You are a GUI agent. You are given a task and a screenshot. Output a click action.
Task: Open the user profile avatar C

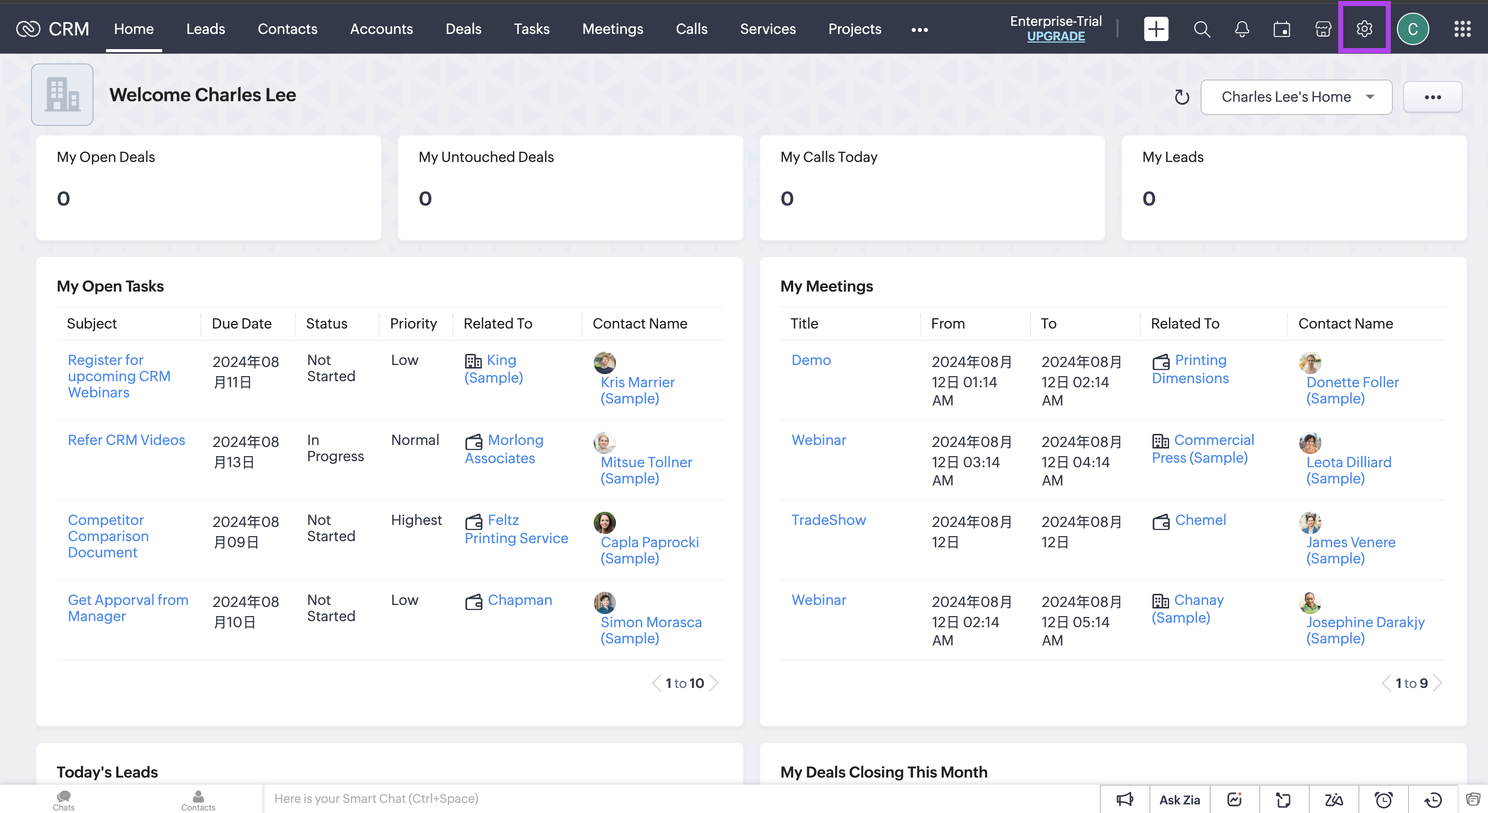[x=1413, y=29]
